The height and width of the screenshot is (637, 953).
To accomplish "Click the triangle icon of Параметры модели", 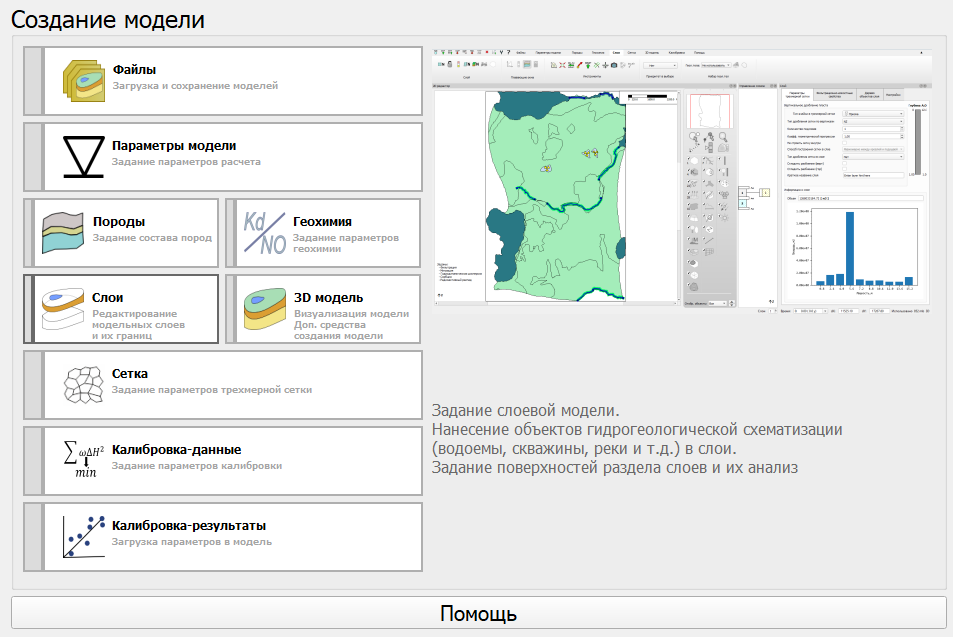I will 83,157.
